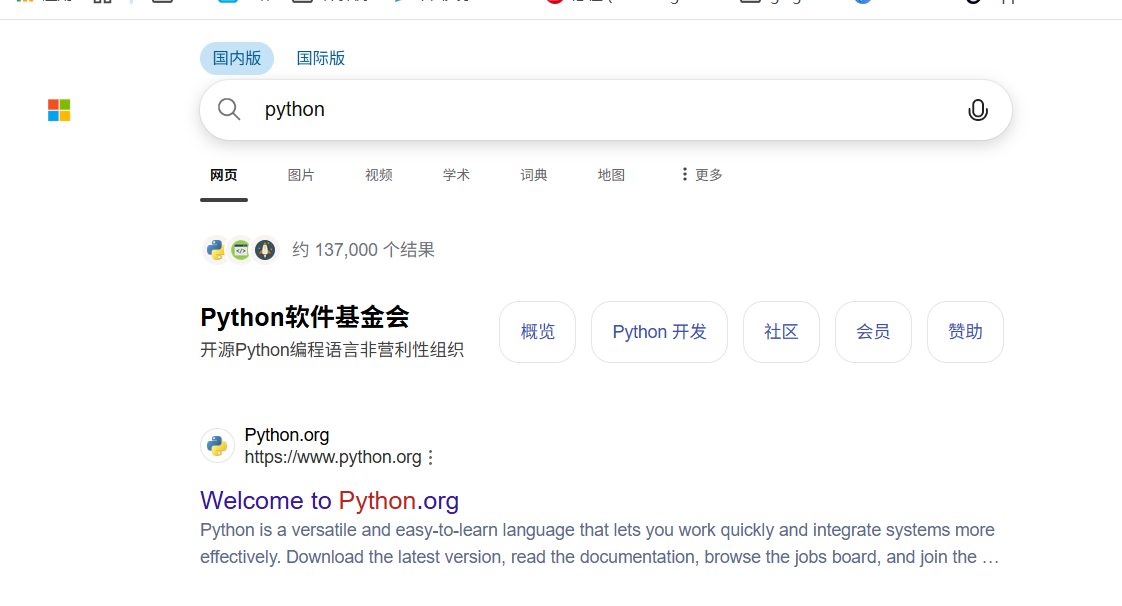Activate microphone voice search icon
1122x606 pixels.
pyautogui.click(x=977, y=110)
